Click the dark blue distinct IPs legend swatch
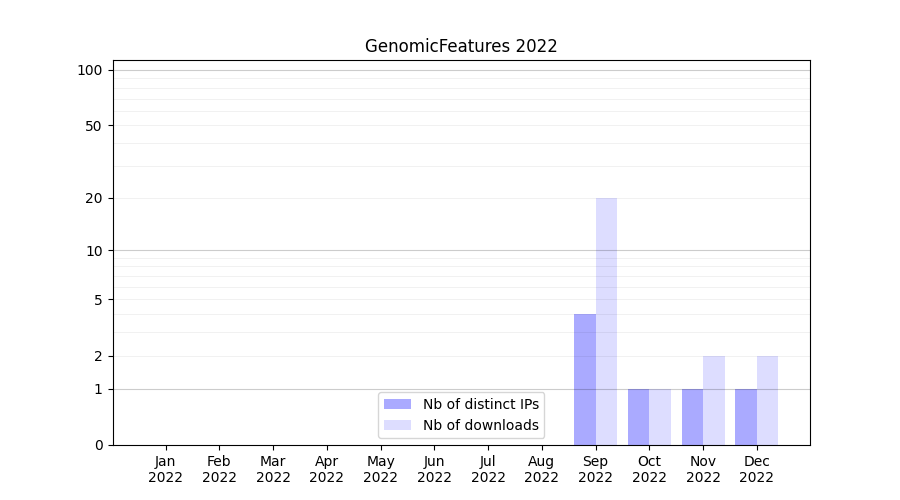Image resolution: width=900 pixels, height=500 pixels. click(x=397, y=404)
